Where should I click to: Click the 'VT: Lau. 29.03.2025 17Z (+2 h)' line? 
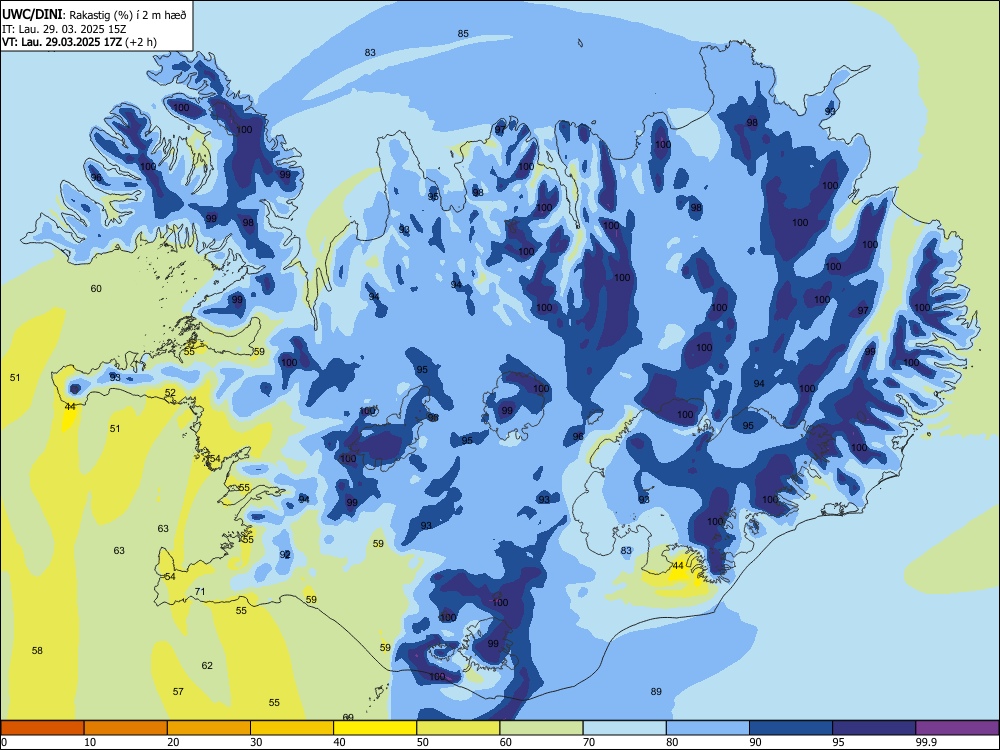(79, 42)
